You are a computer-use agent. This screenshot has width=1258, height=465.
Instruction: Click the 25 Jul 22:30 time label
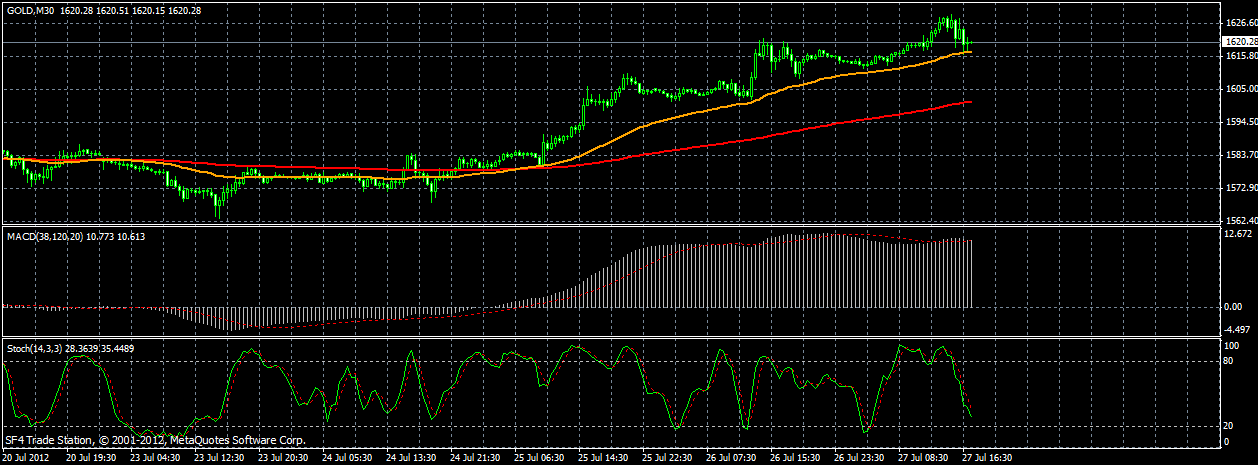(x=669, y=456)
